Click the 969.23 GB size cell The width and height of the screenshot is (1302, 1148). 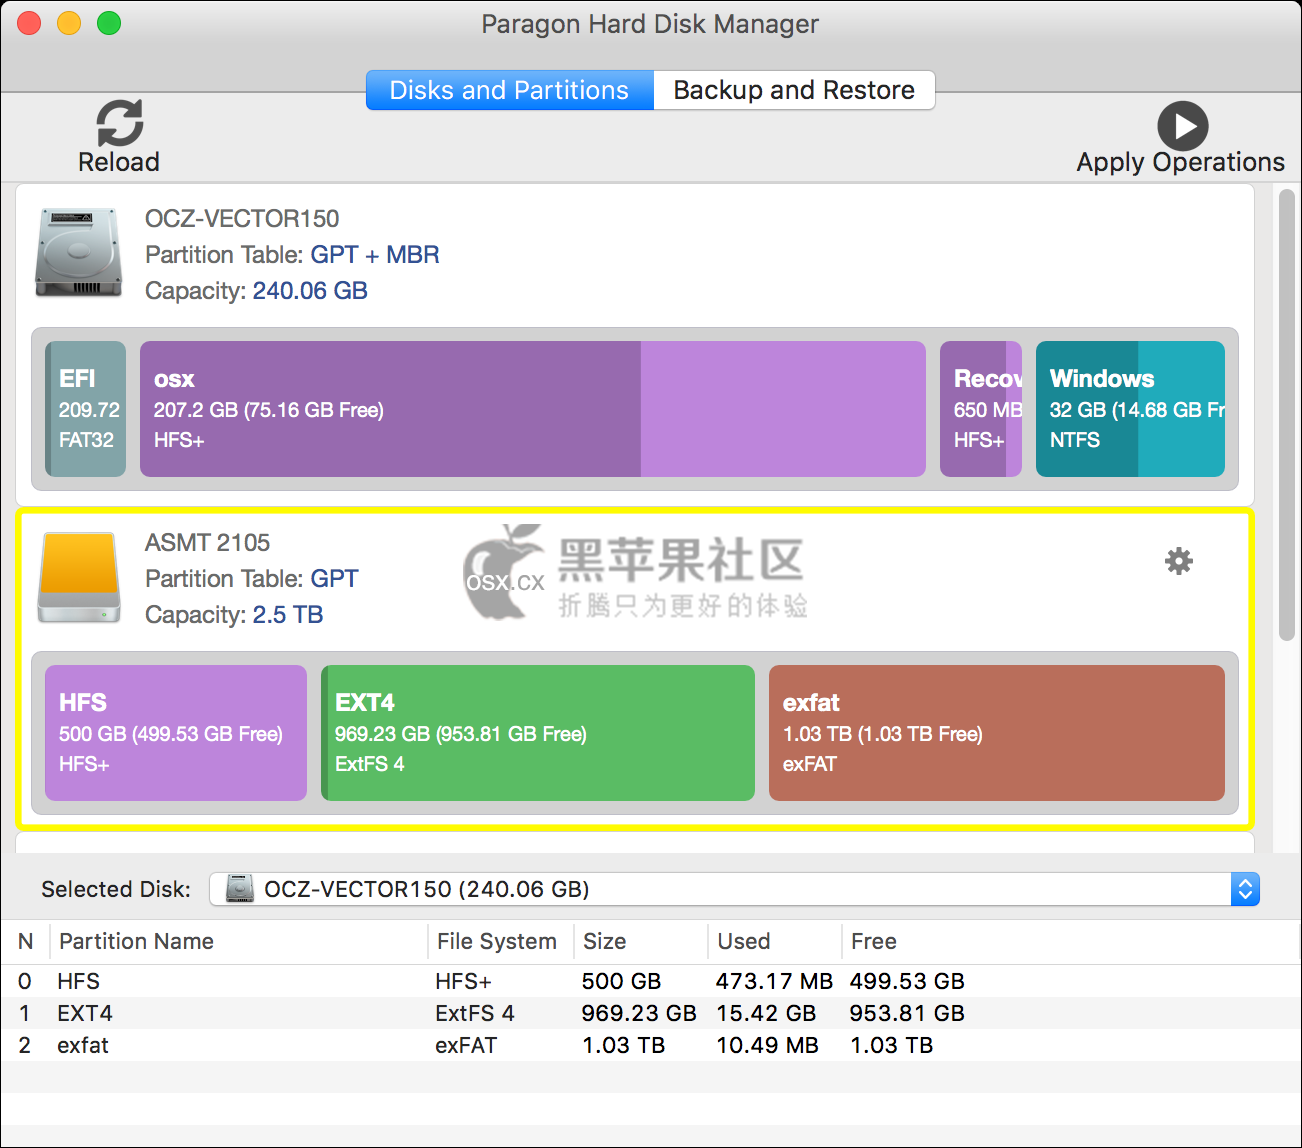[x=639, y=1013]
